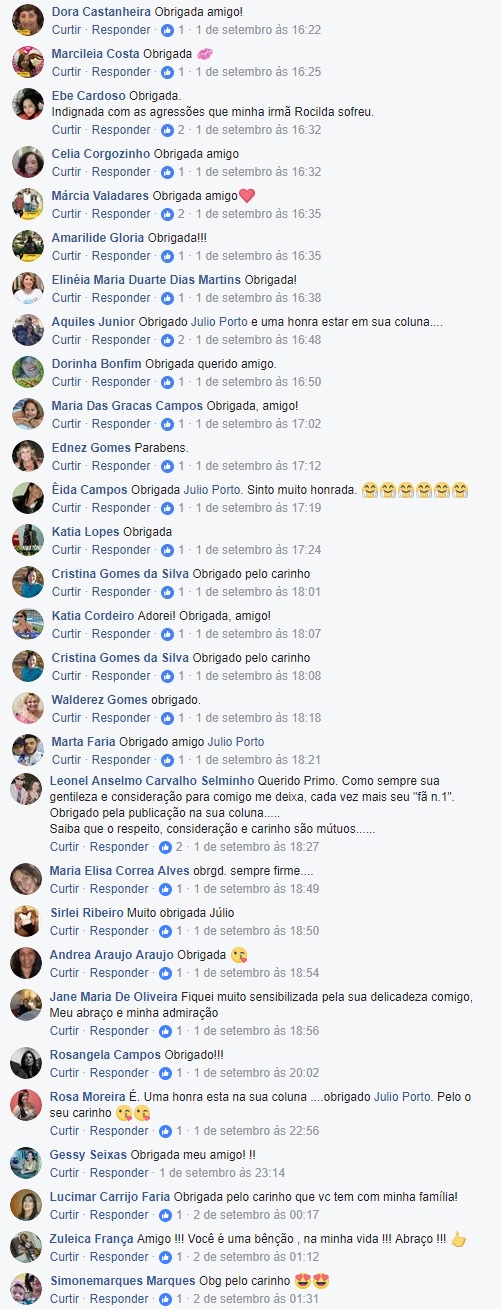Screen dimensions: 501x1311
Task: Open timestamp 2 de setembro às 01:31
Action: coord(258,1299)
